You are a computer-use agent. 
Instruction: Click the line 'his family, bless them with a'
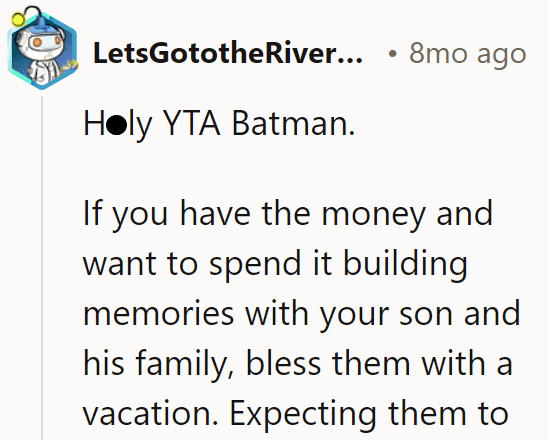click(298, 364)
